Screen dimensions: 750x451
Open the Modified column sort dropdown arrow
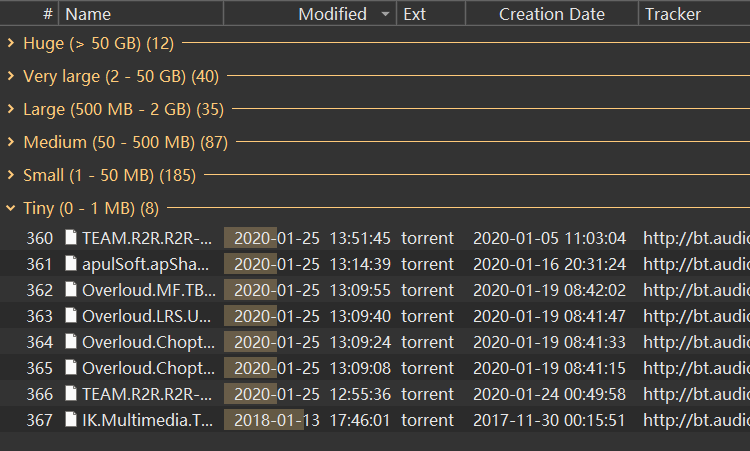click(x=386, y=14)
